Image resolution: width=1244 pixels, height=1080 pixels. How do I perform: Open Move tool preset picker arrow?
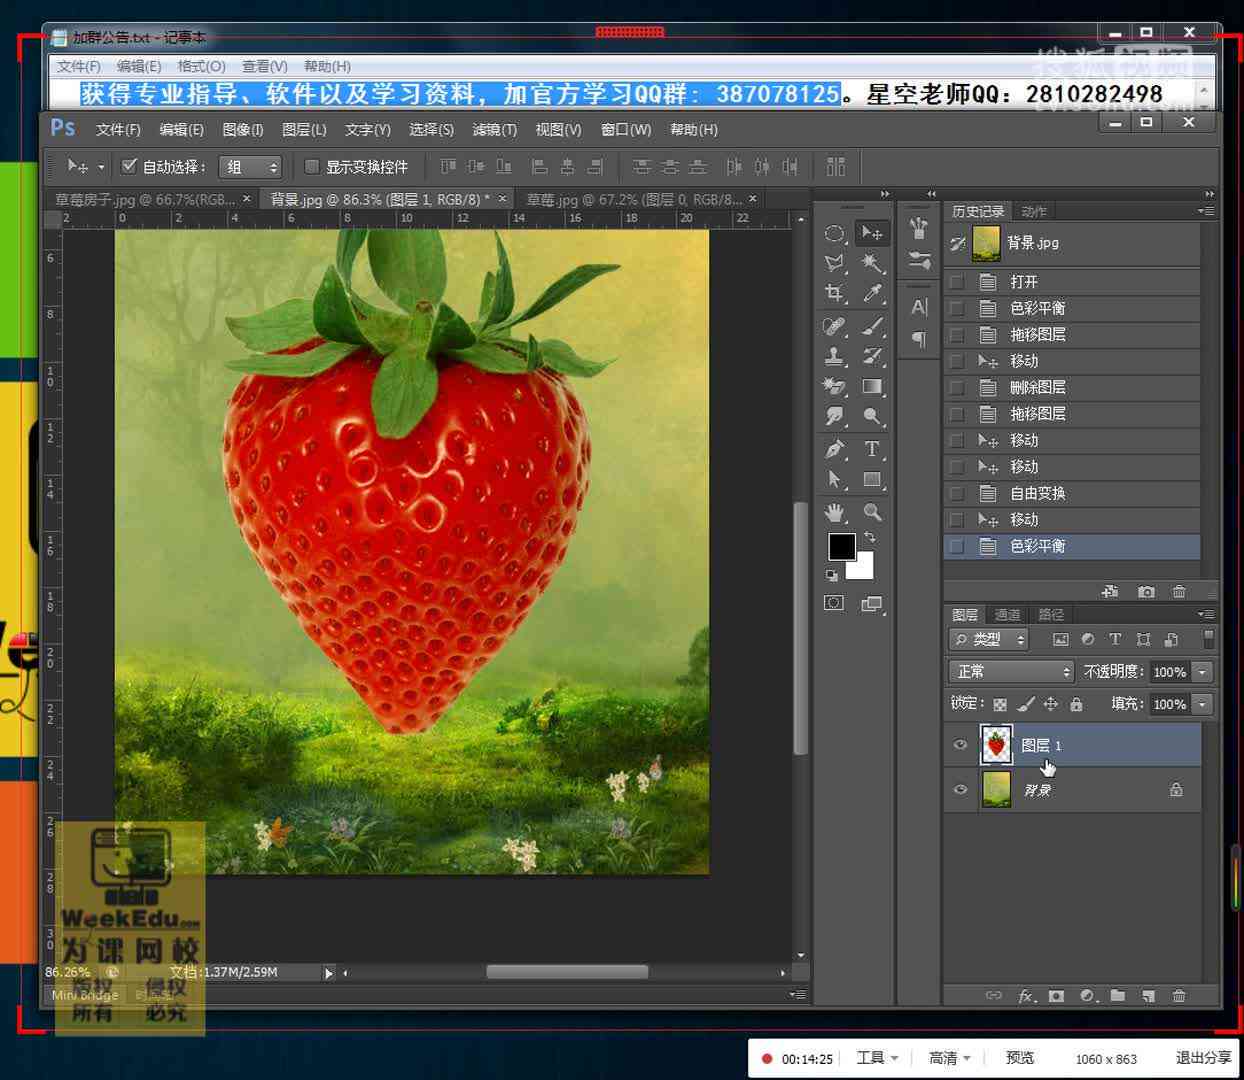tap(101, 167)
